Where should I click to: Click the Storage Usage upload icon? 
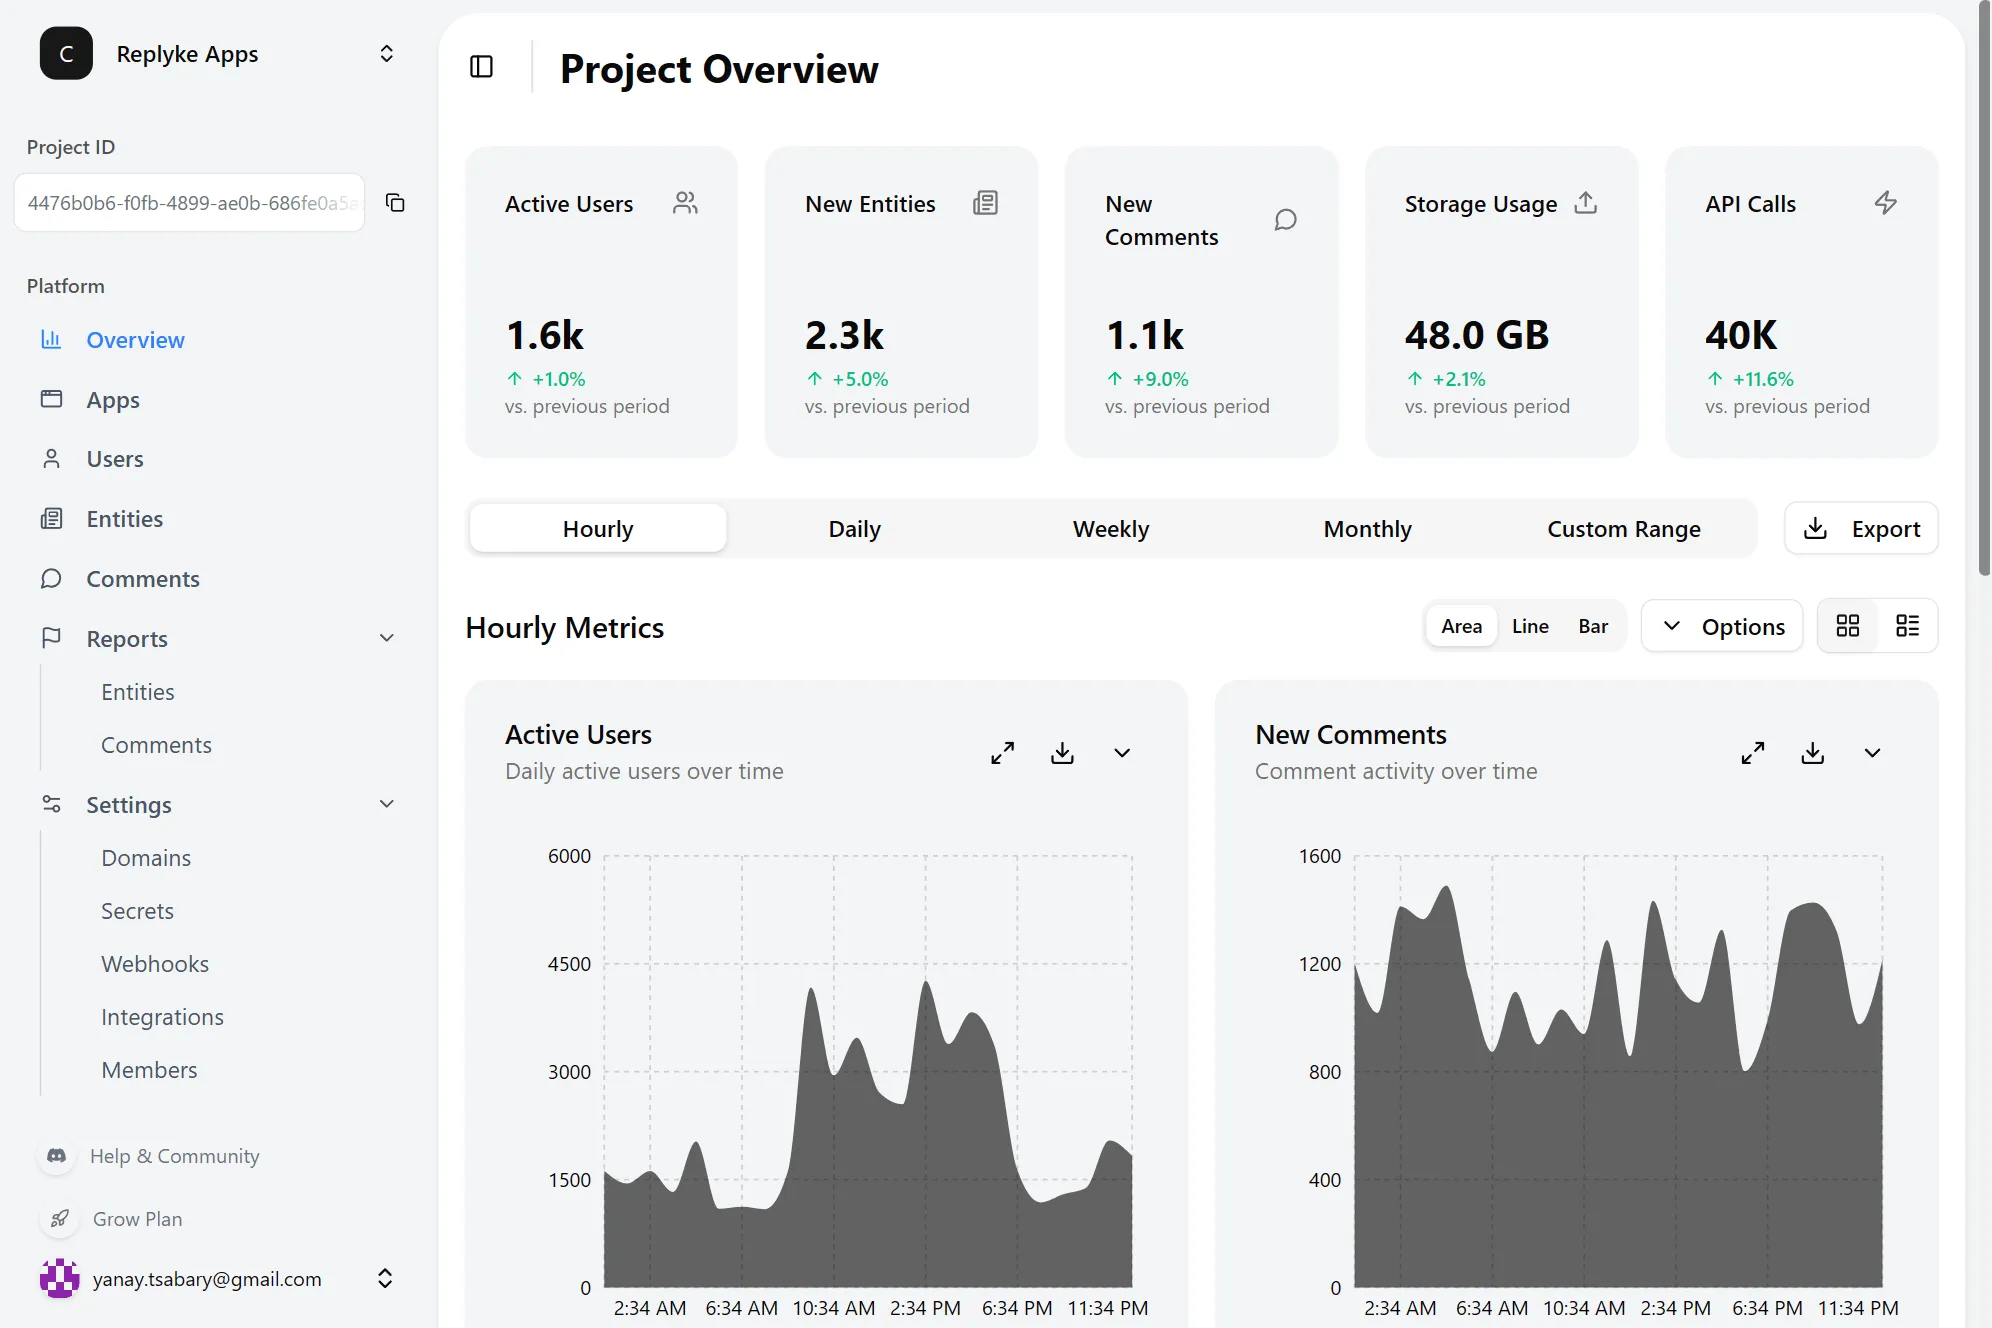1585,202
